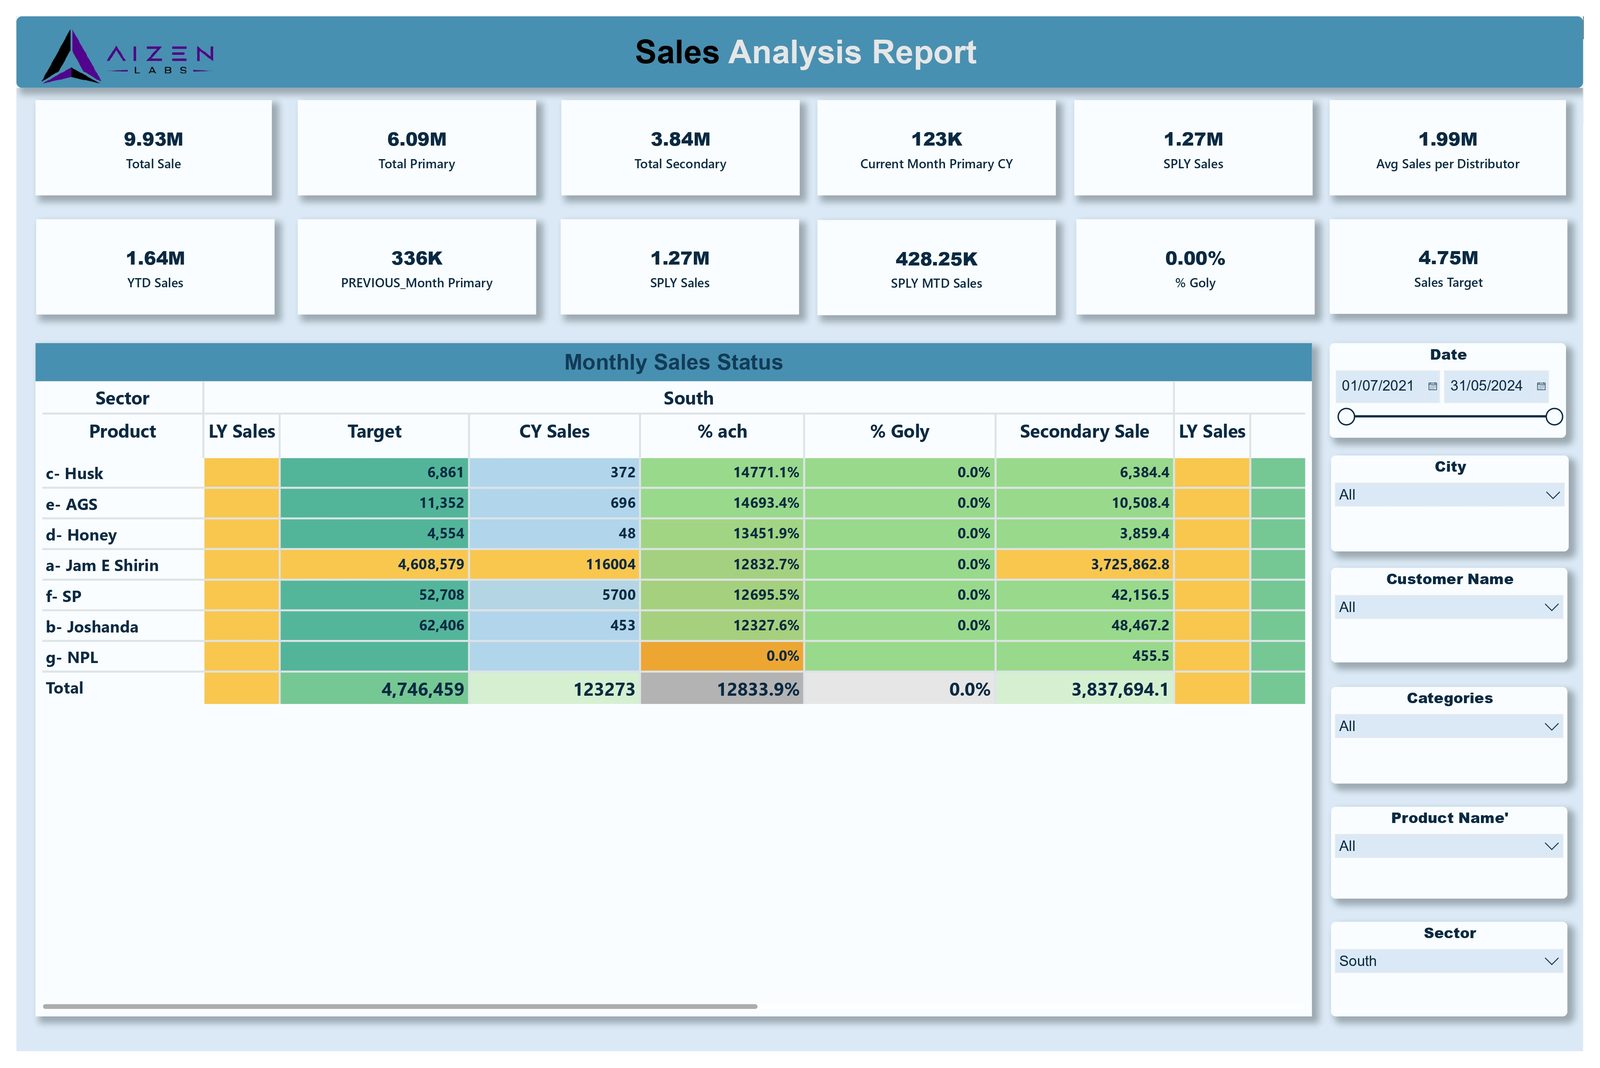Image resolution: width=1600 pixels, height=1068 pixels.
Task: Grab the left date slider handle
Action: (x=1346, y=417)
